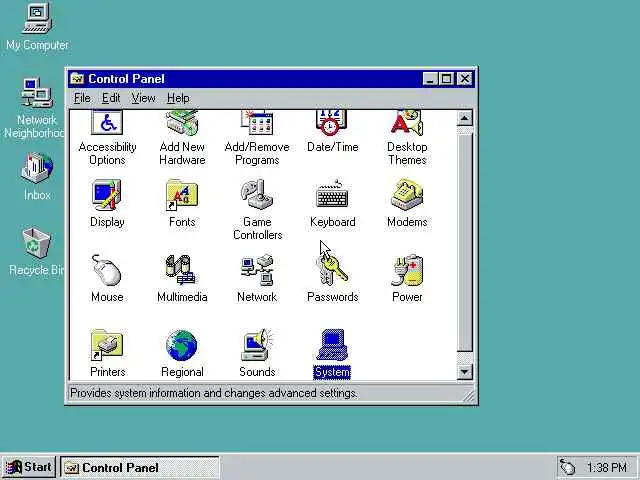Open the Accessibility Options icon
This screenshot has height=480, width=640.
click(107, 122)
